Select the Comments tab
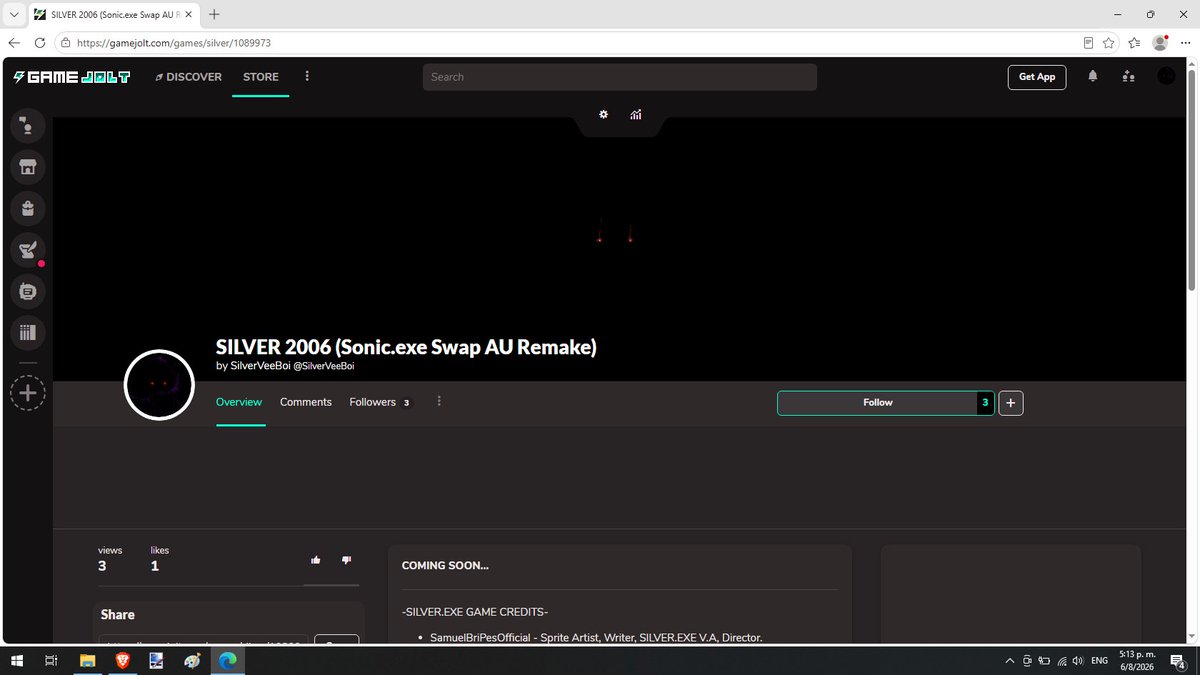The image size is (1200, 675). coord(306,402)
